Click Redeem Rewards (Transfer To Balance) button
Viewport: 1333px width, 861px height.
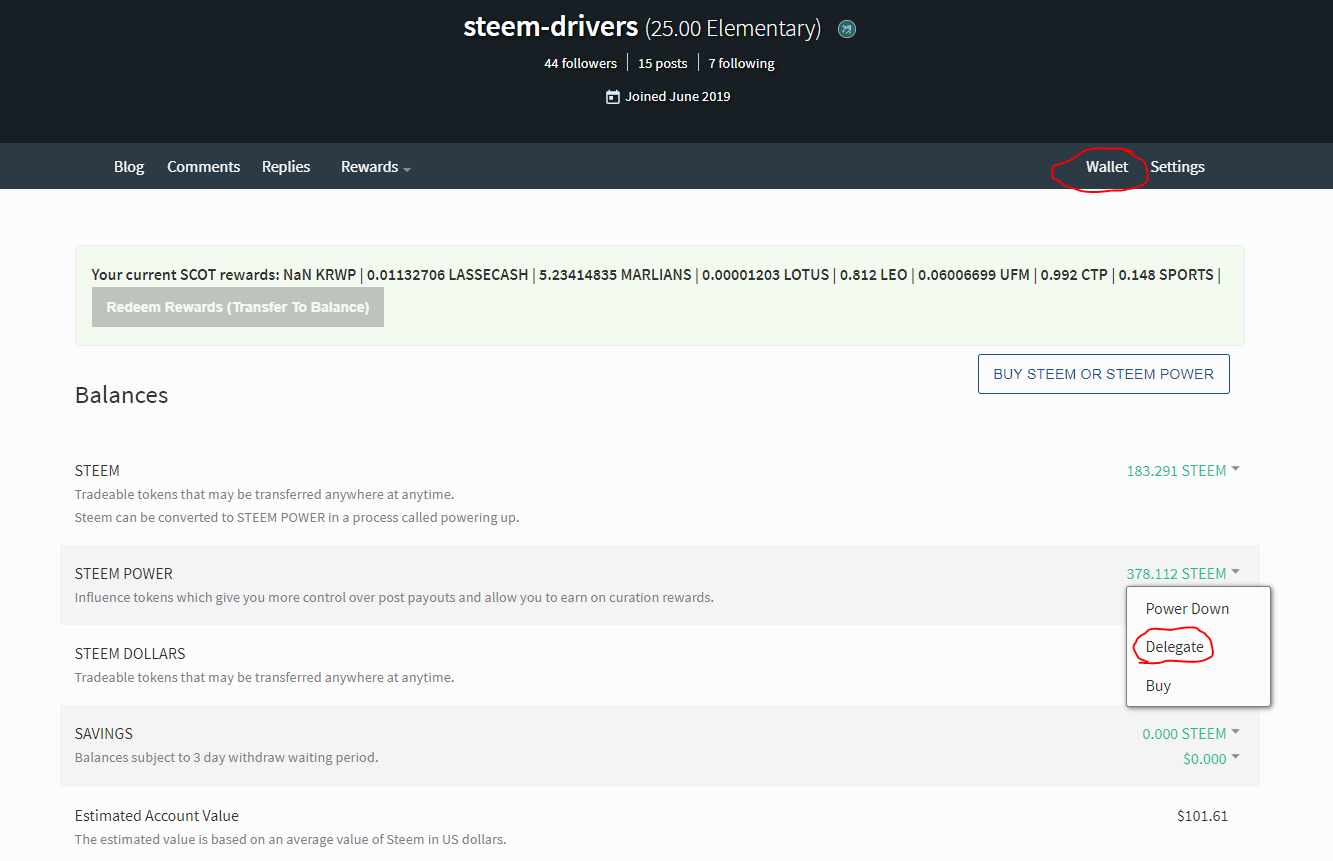pyautogui.click(x=238, y=307)
